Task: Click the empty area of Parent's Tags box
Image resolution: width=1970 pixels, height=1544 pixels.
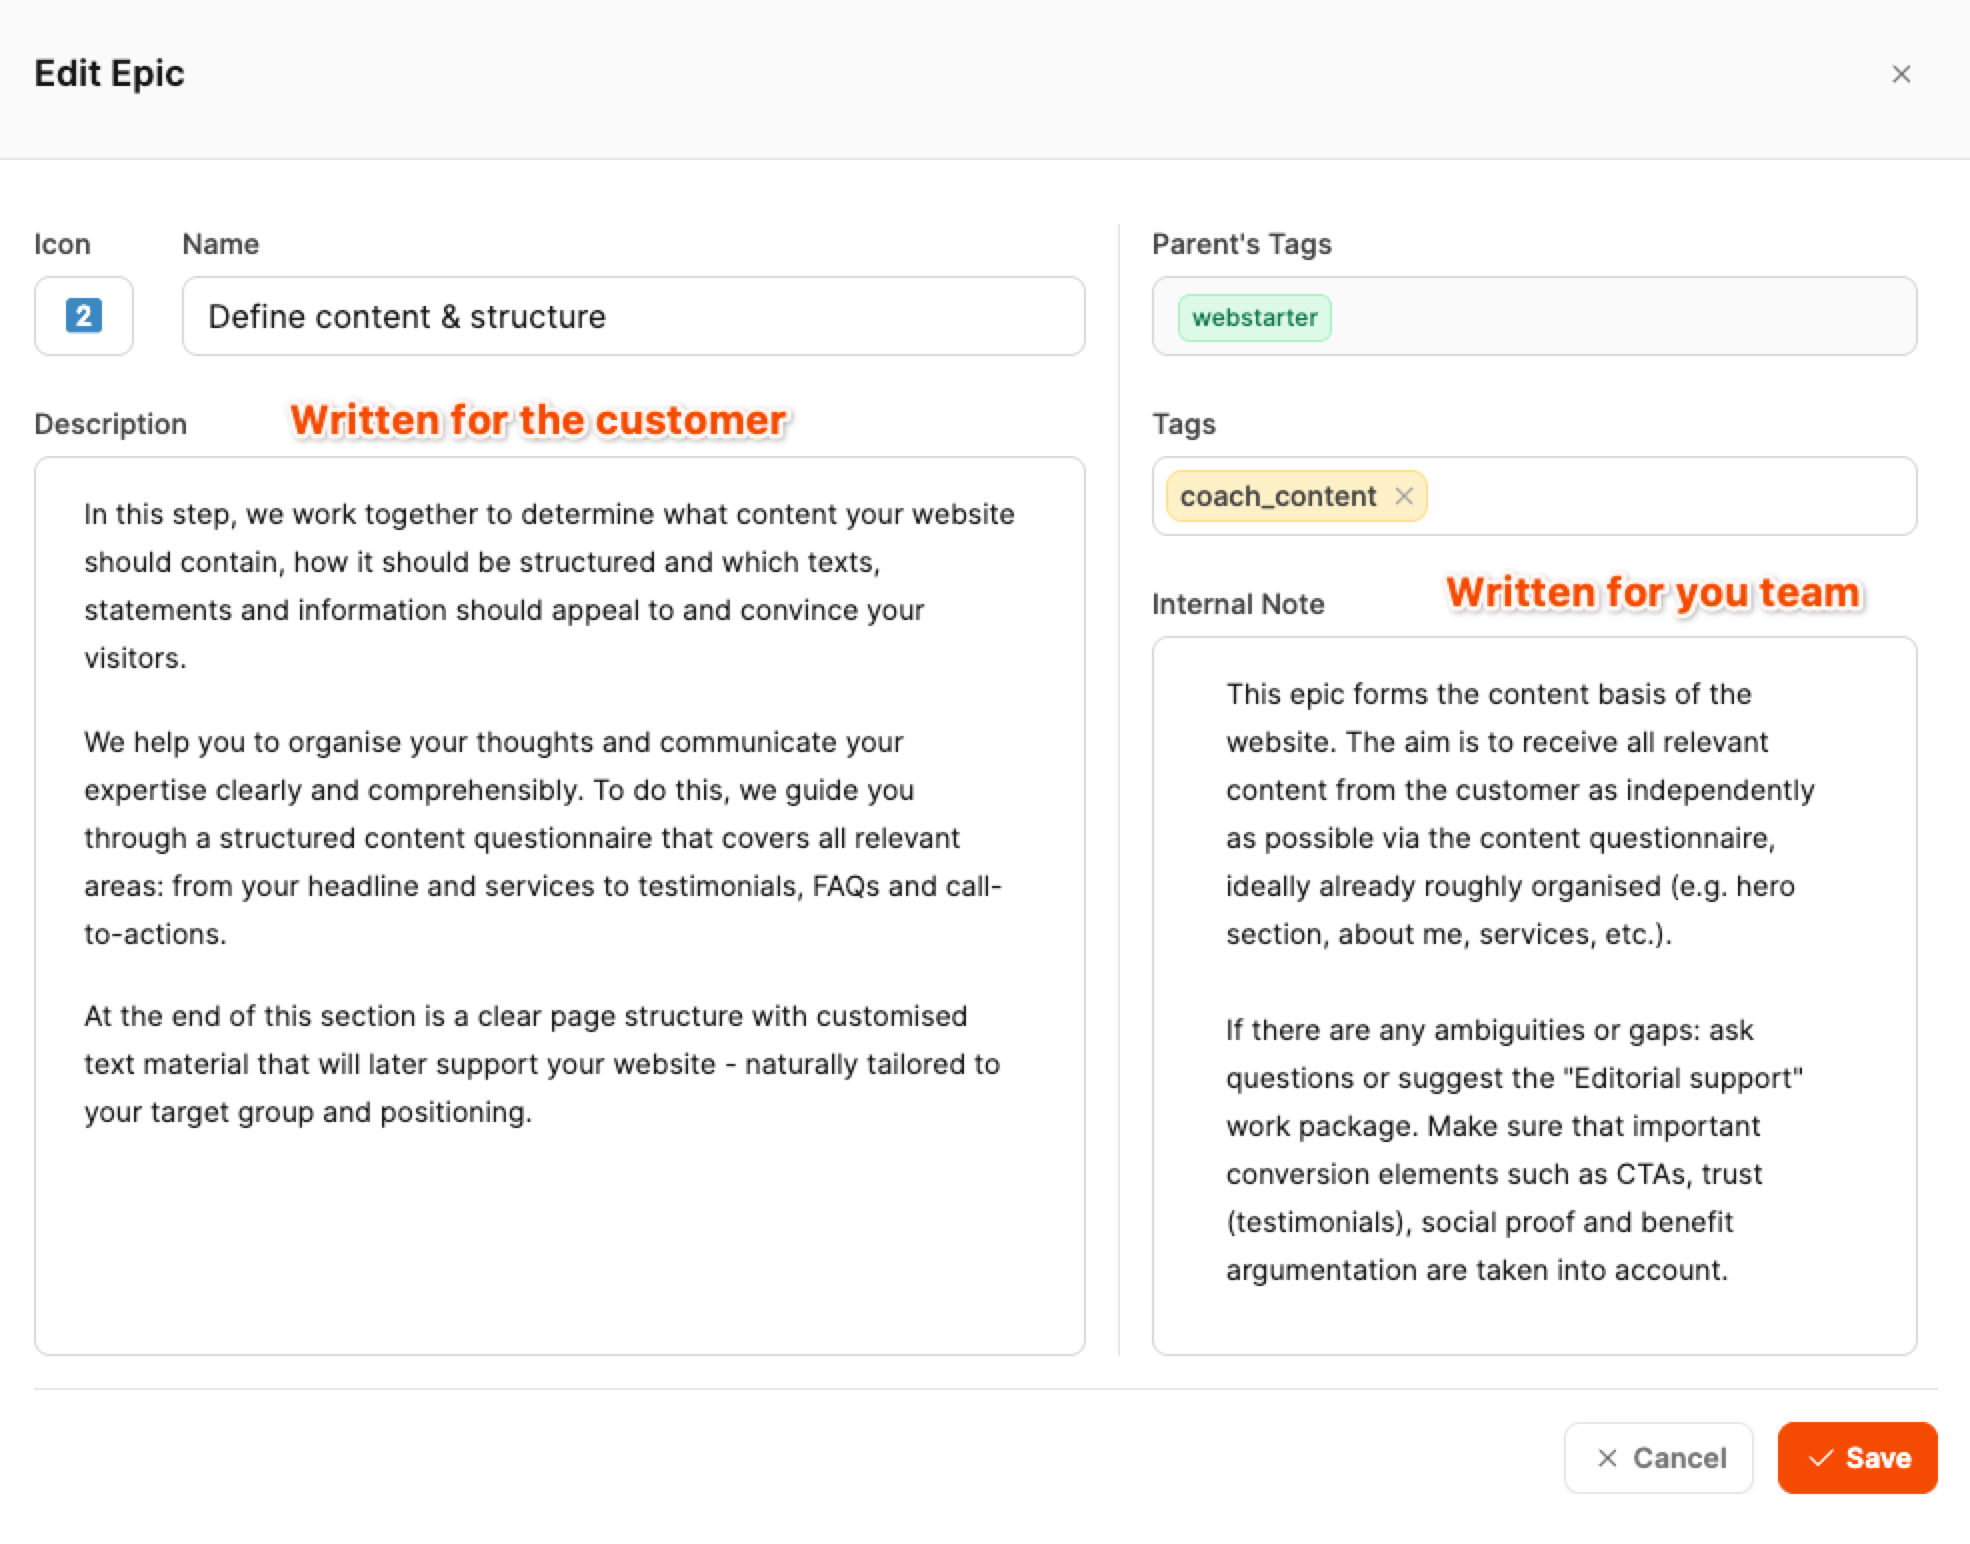Action: tap(1620, 317)
